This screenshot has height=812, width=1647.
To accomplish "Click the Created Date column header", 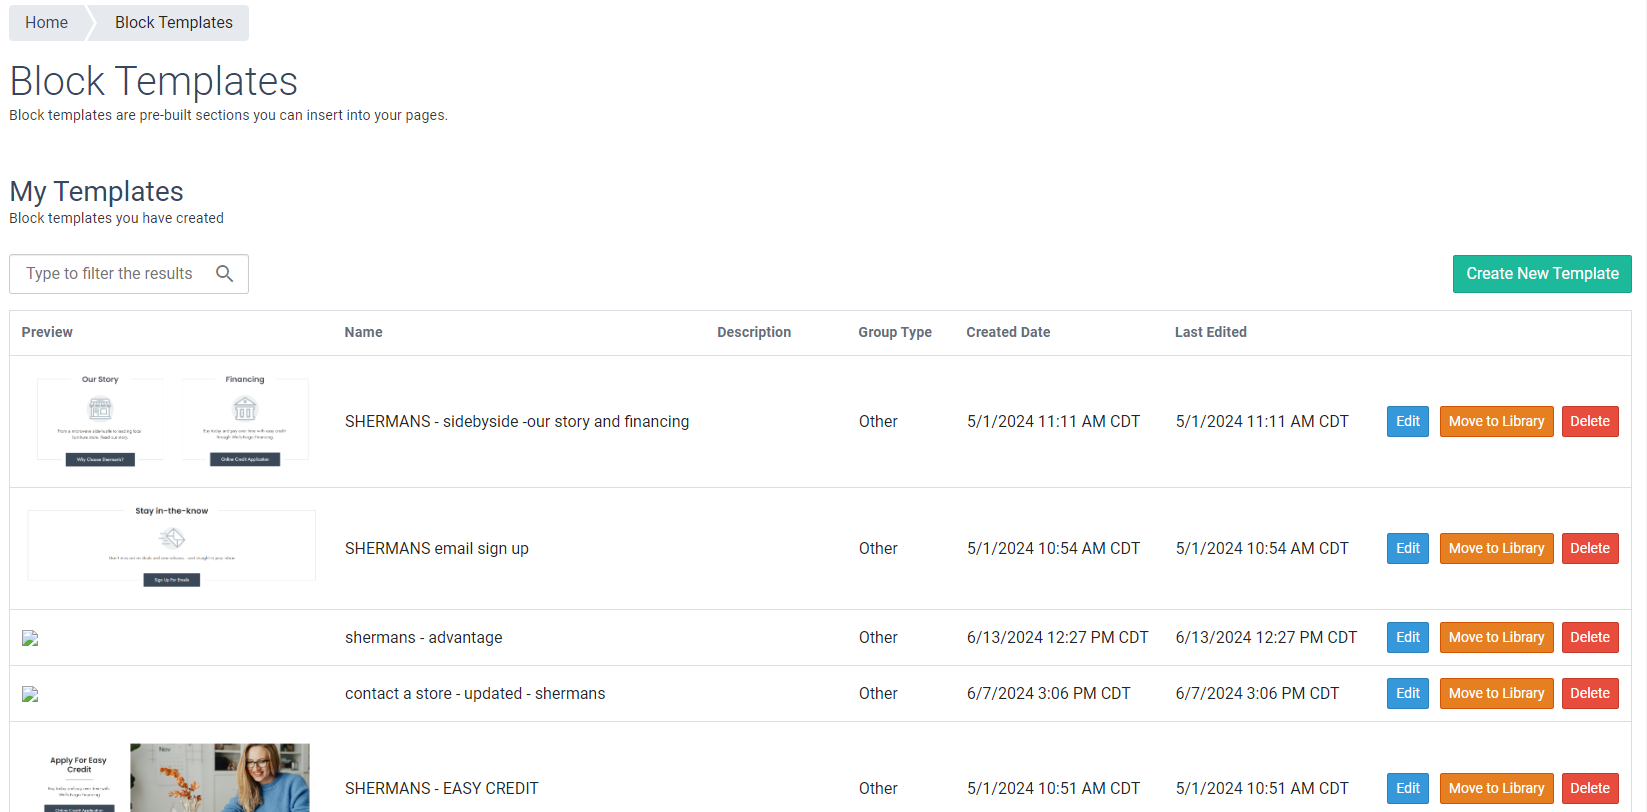I will [x=1008, y=332].
